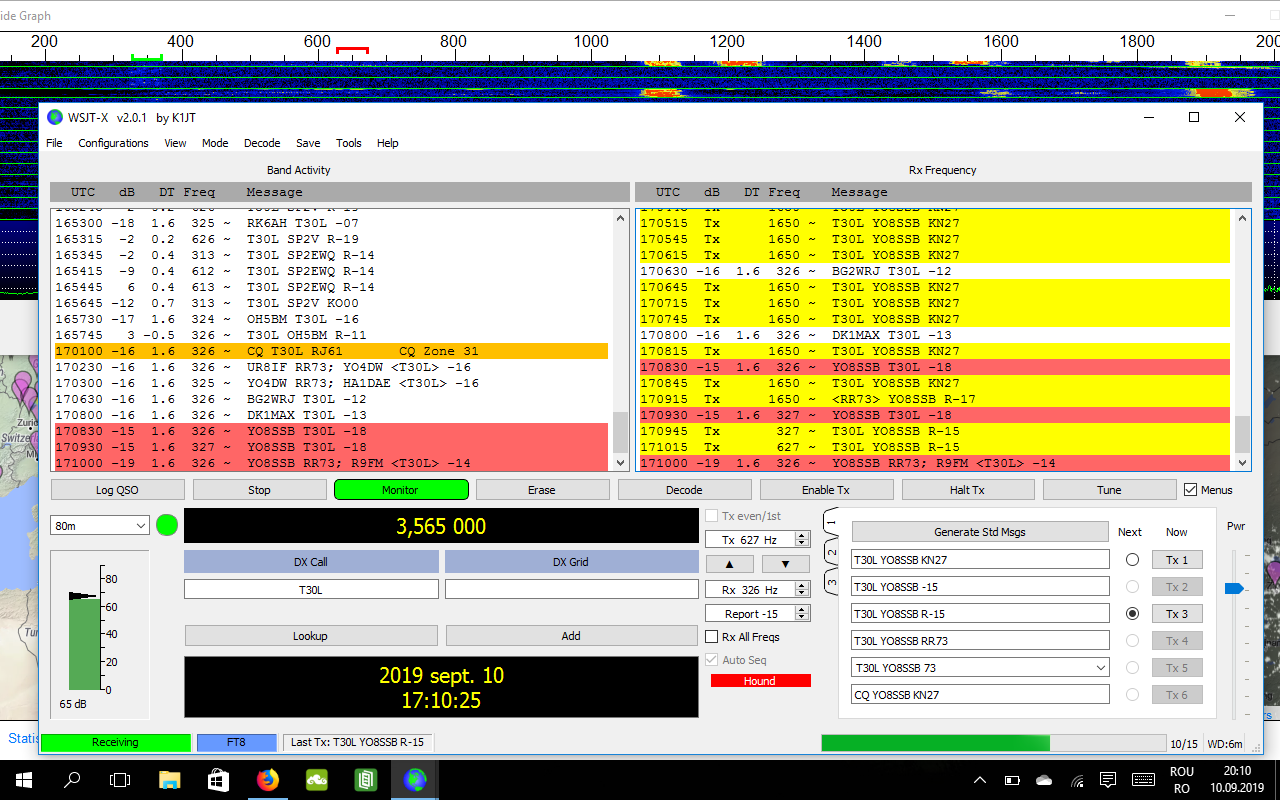Open the Tools menu
Screen dimensions: 1280x800
[349, 143]
